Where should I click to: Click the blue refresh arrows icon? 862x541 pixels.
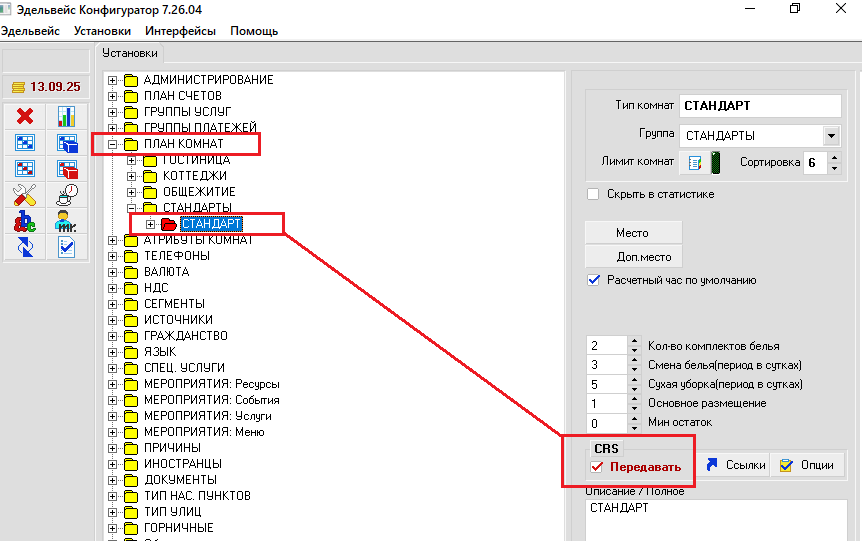[25, 247]
